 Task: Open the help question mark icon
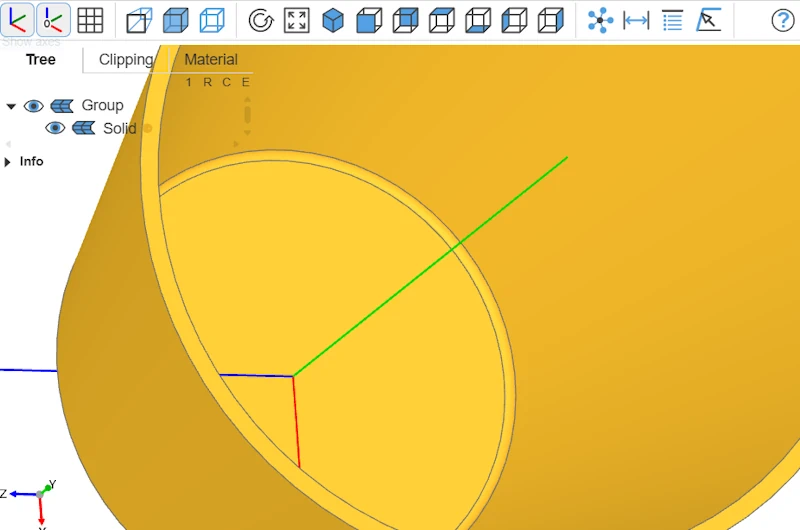[782, 20]
